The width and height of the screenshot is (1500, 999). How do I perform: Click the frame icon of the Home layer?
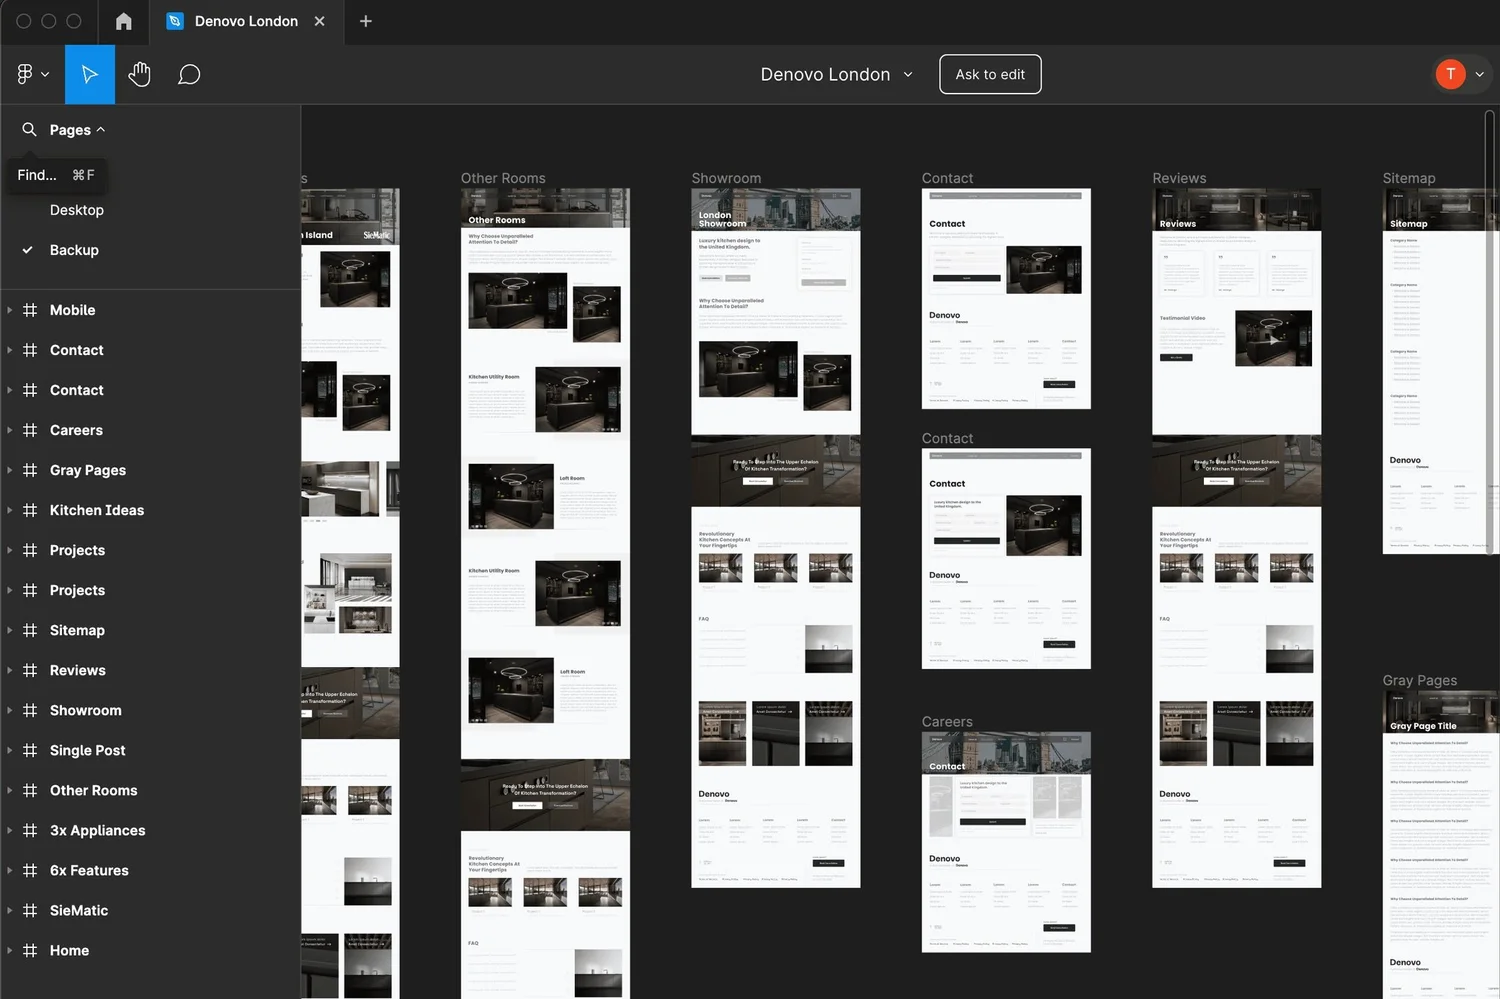click(x=30, y=950)
